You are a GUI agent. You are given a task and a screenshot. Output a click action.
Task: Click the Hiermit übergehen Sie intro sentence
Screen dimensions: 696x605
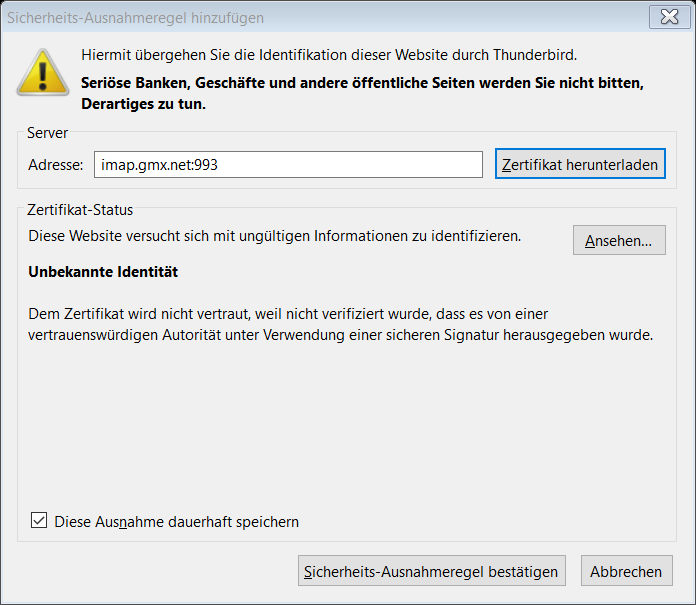tap(329, 55)
